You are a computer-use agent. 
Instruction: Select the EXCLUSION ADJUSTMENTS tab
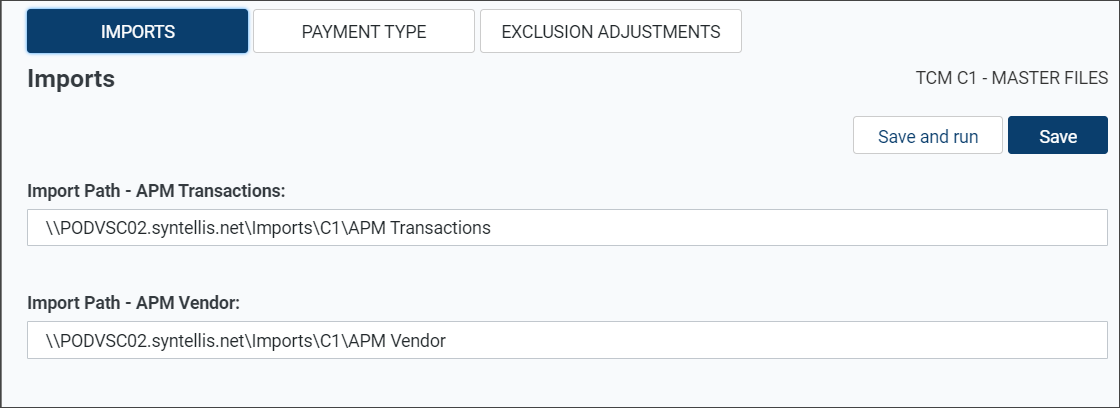tap(611, 31)
